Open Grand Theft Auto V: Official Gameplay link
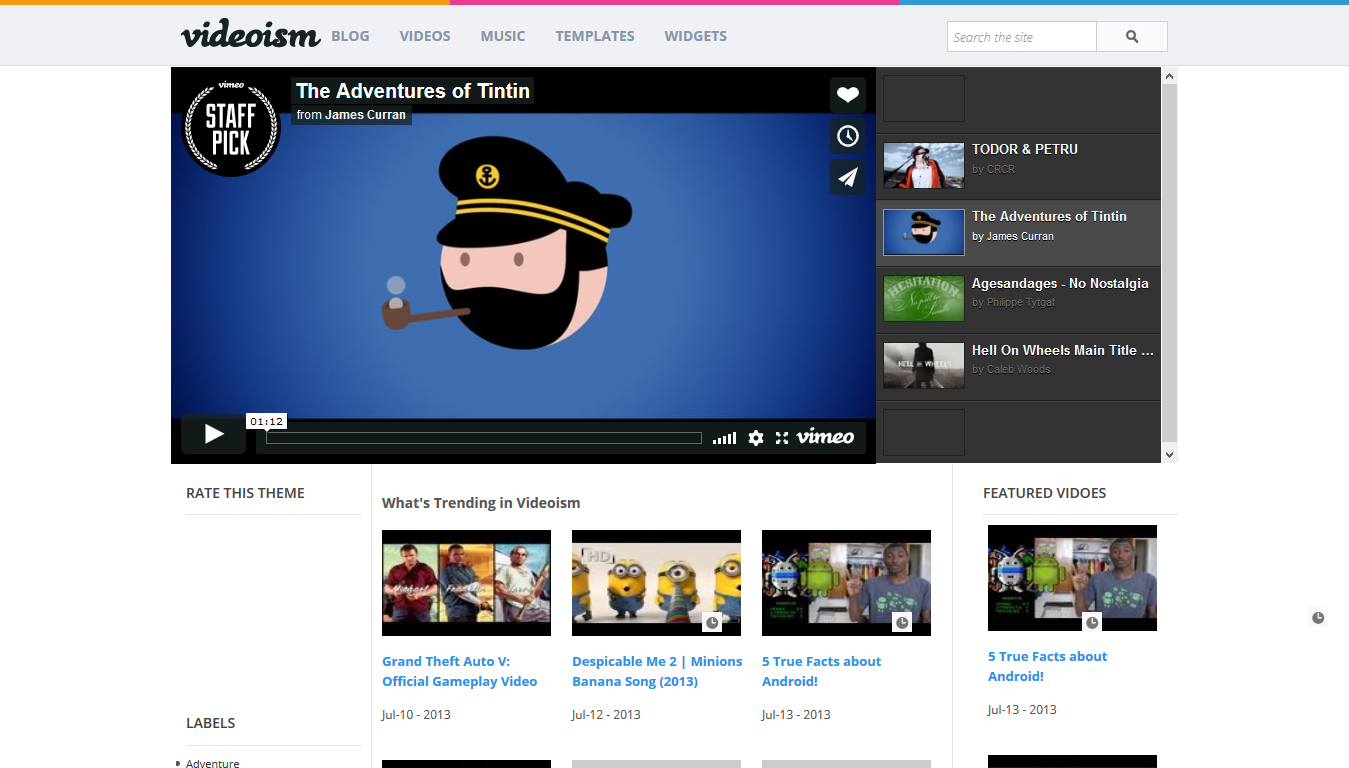This screenshot has width=1349, height=768. point(460,671)
